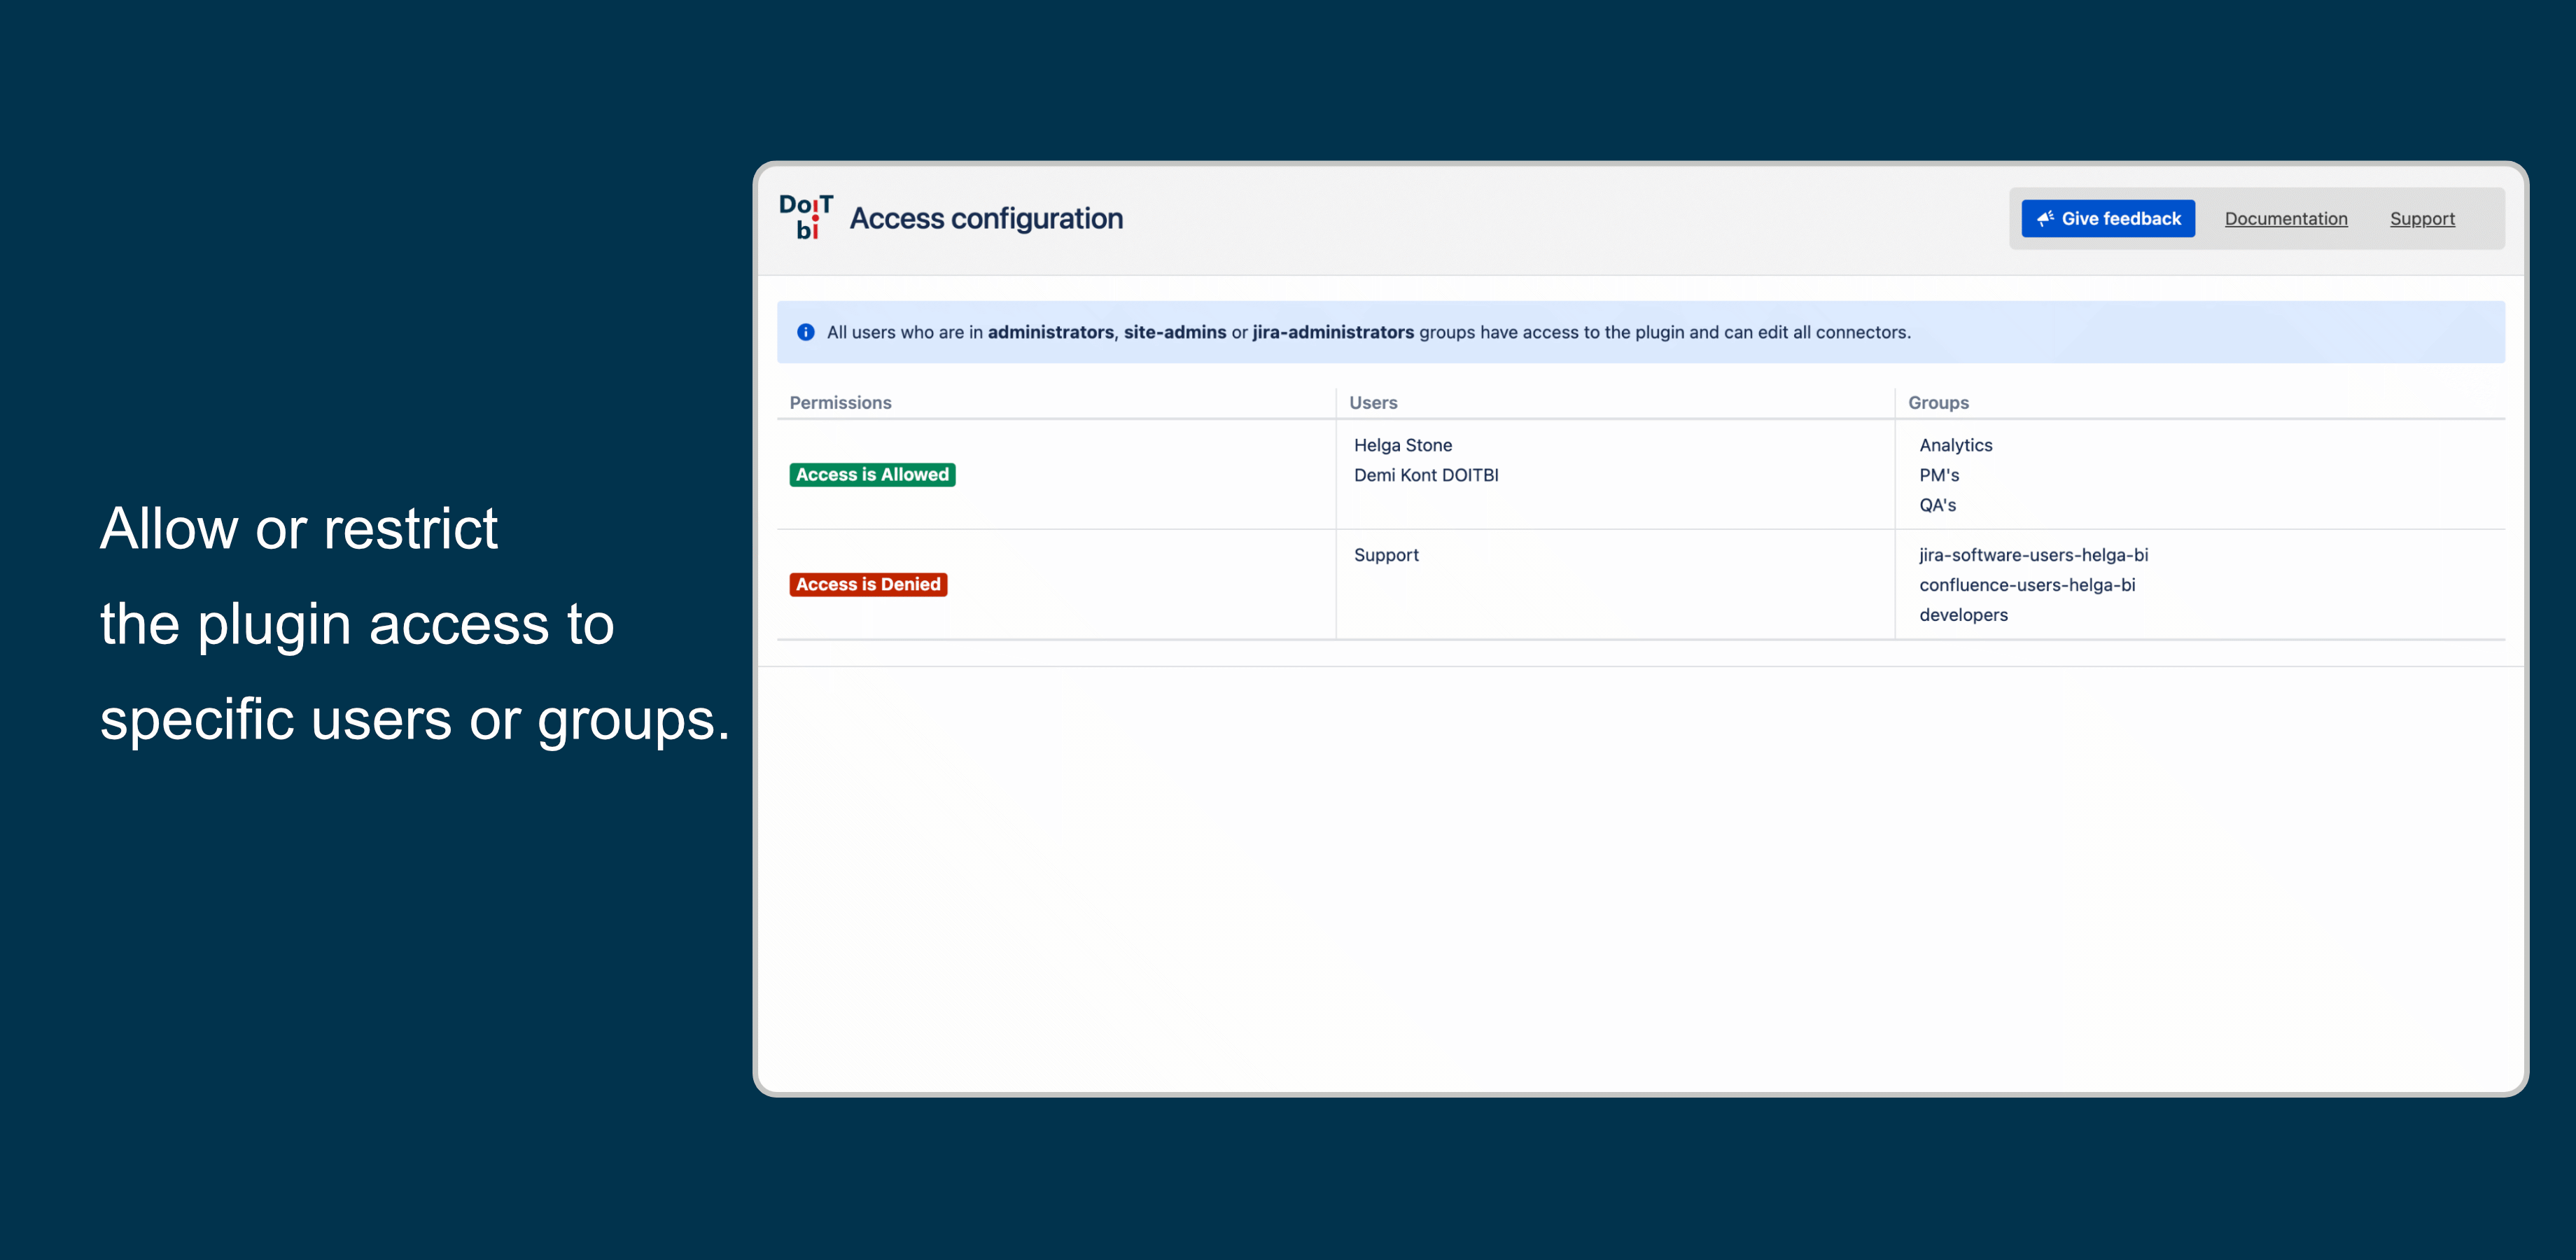Viewport: 2576px width, 1260px height.
Task: Open the Support page
Action: click(2422, 218)
